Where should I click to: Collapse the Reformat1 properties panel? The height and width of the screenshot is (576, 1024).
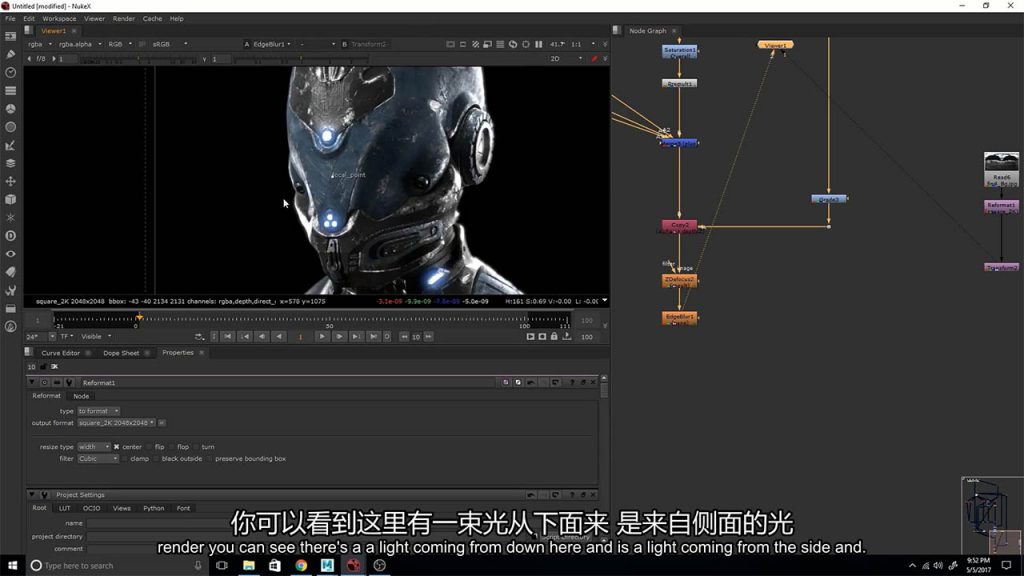pos(31,383)
